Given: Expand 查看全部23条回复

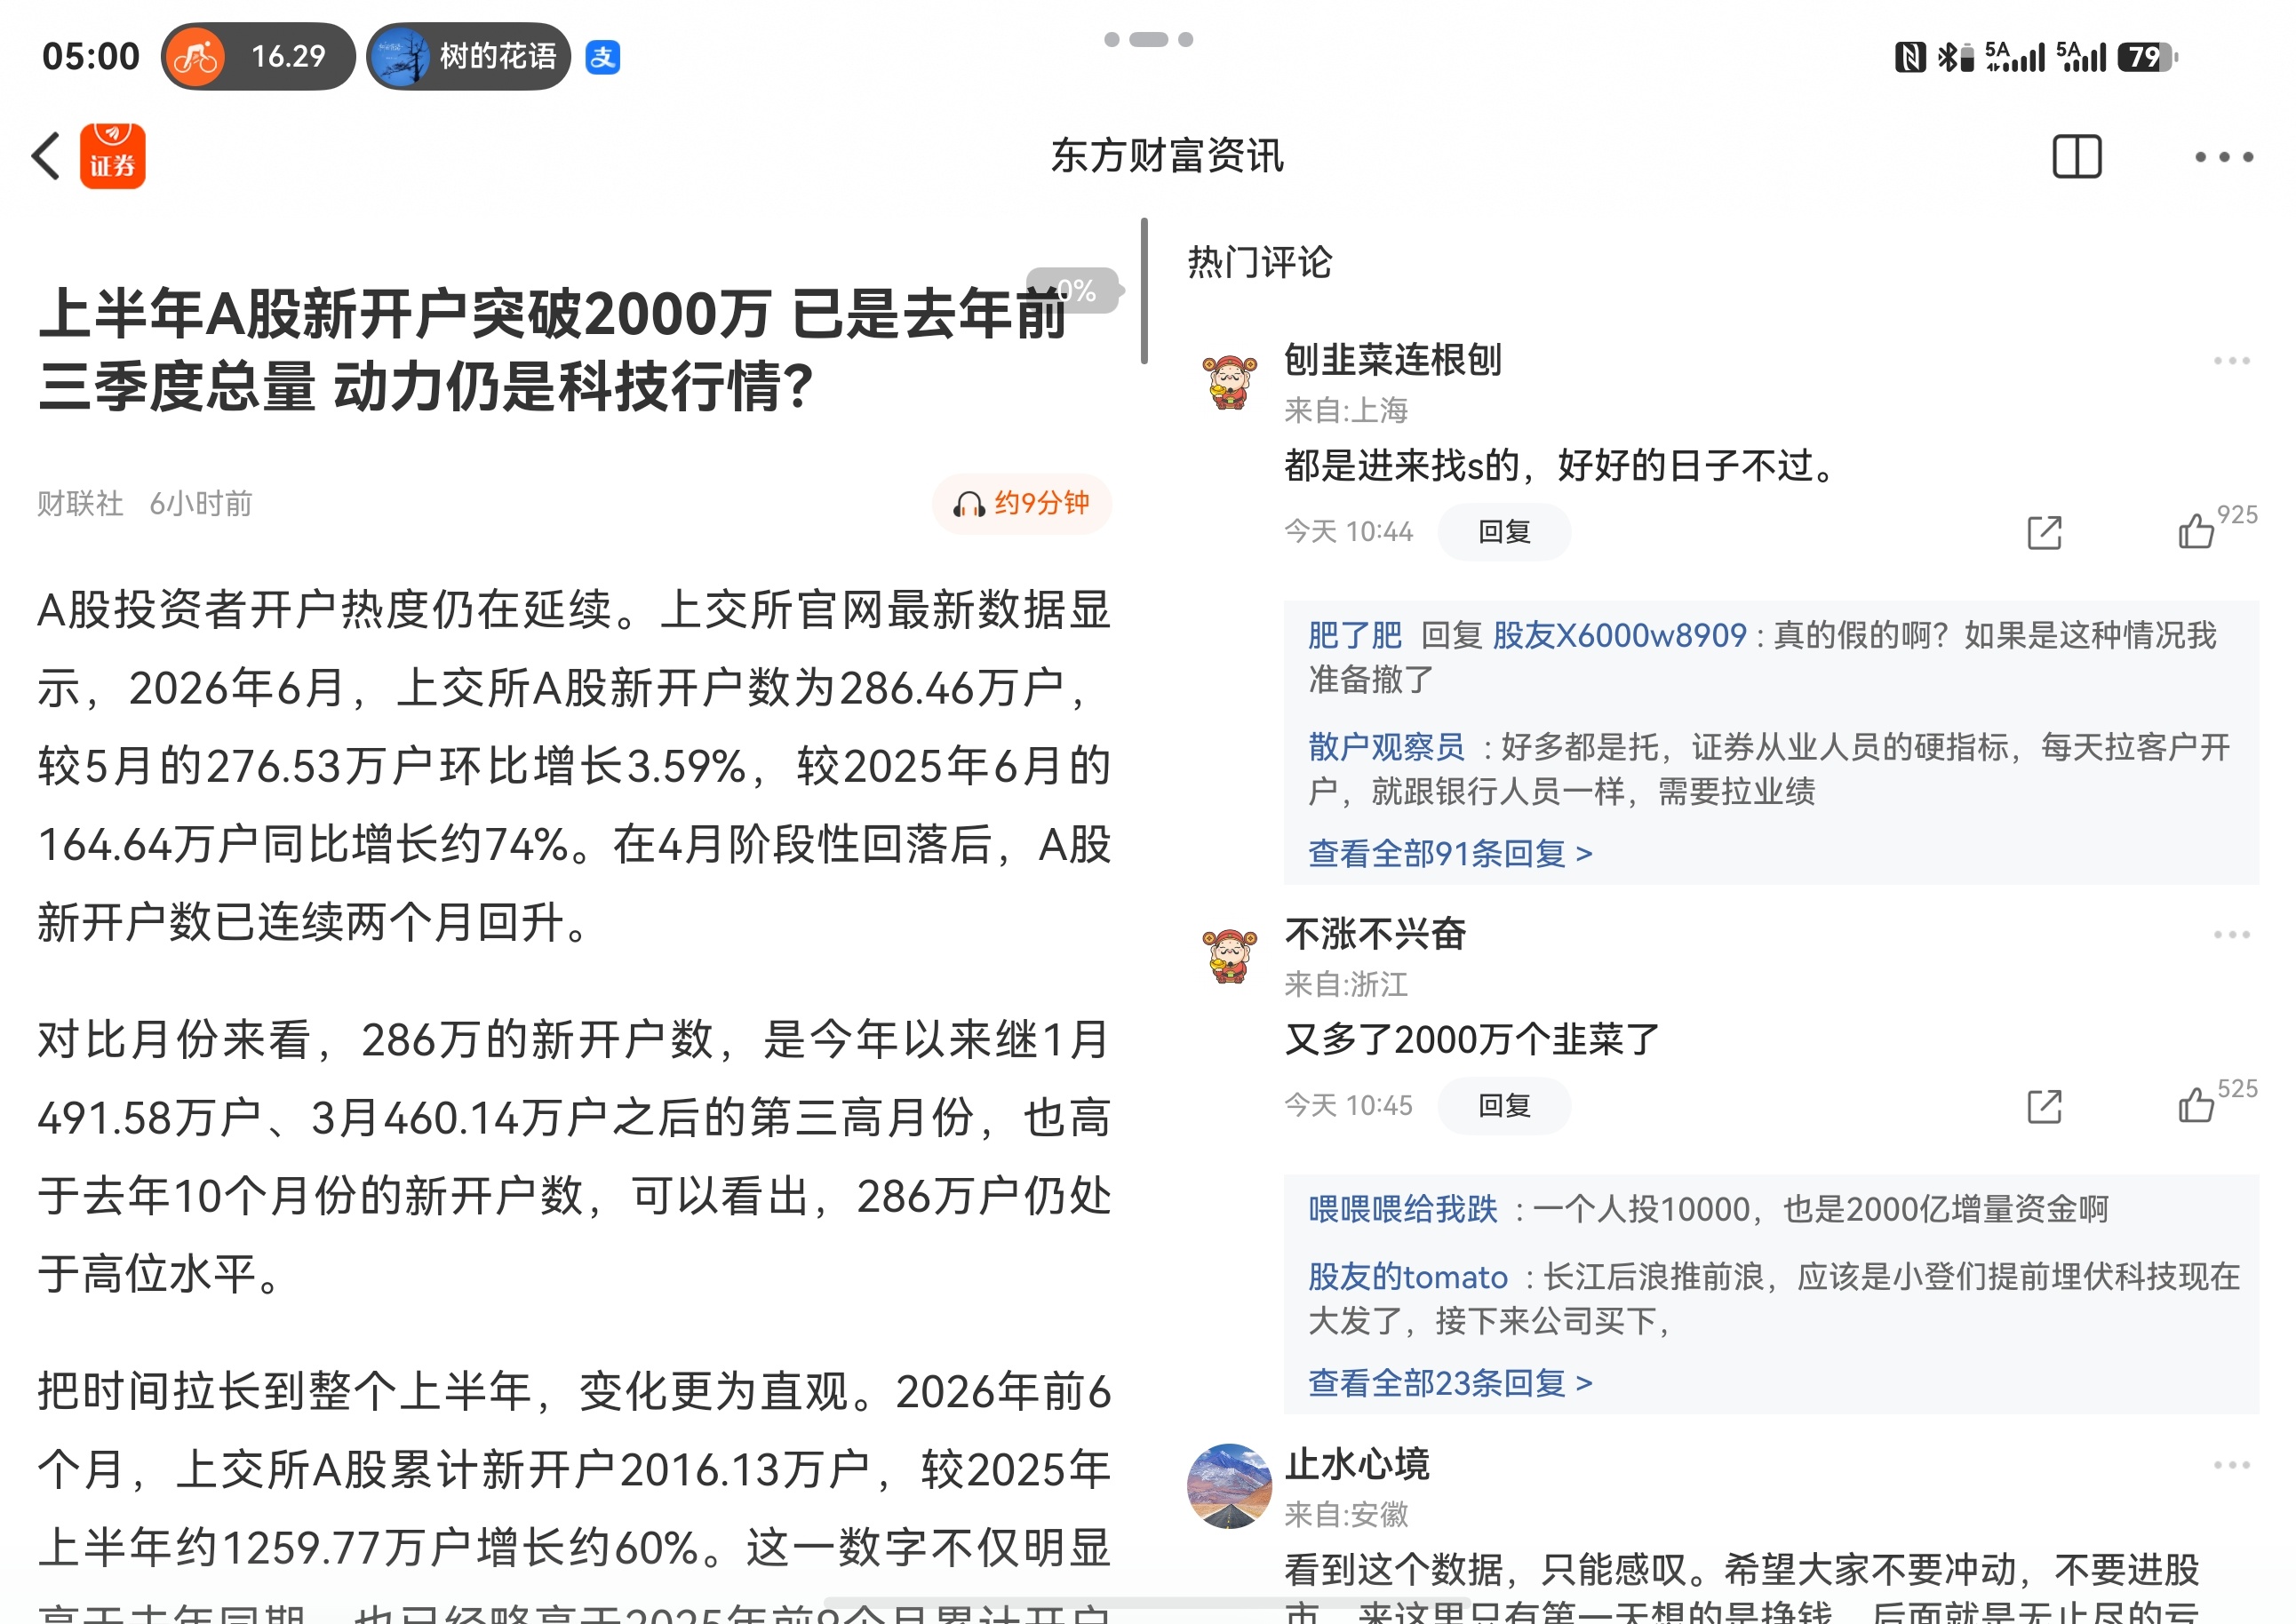Looking at the screenshot, I should click(1450, 1382).
